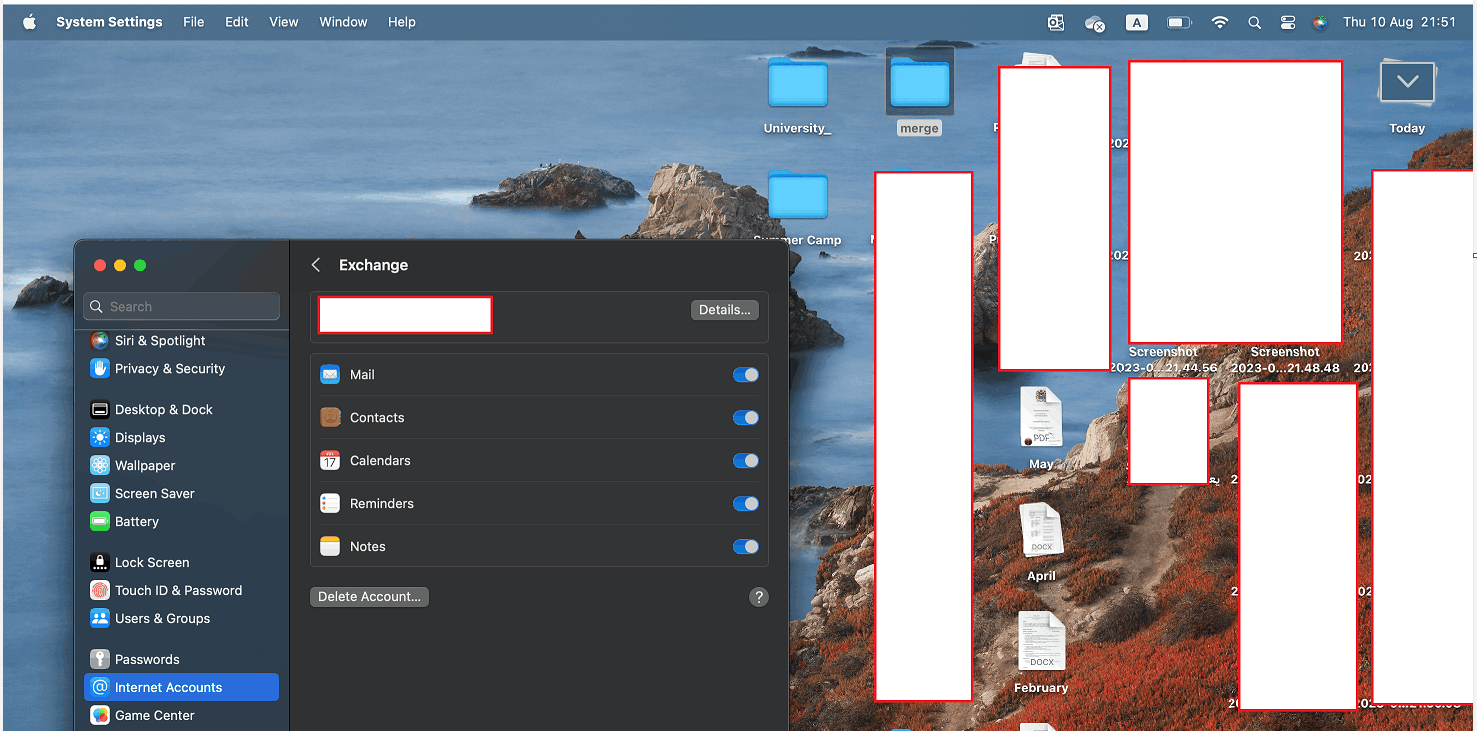Open Passwords settings
Viewport: 1477px width, 731px height.
(134, 660)
